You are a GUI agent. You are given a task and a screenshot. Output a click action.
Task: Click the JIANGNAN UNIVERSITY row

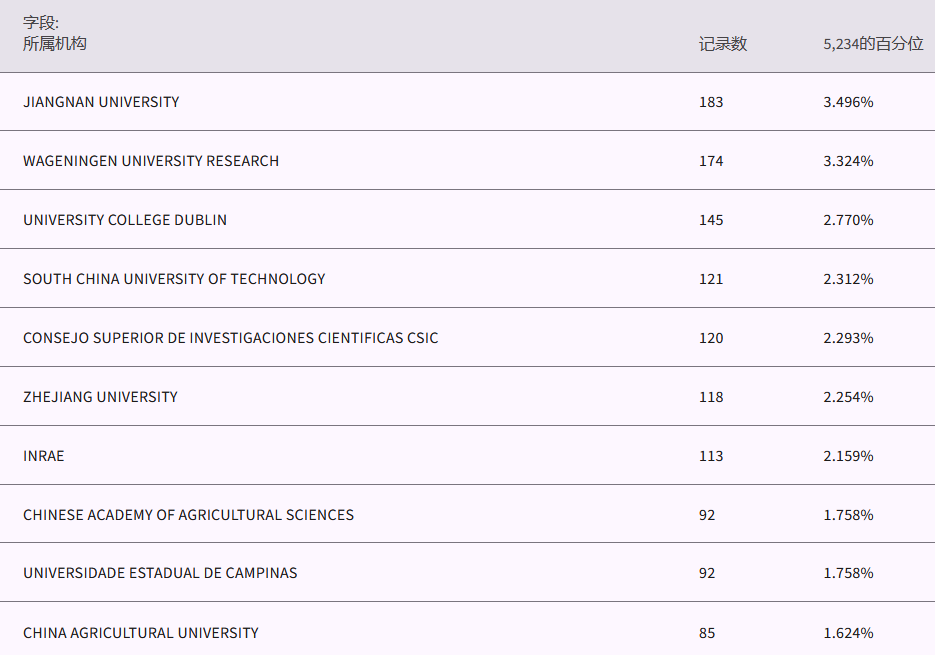point(101,102)
